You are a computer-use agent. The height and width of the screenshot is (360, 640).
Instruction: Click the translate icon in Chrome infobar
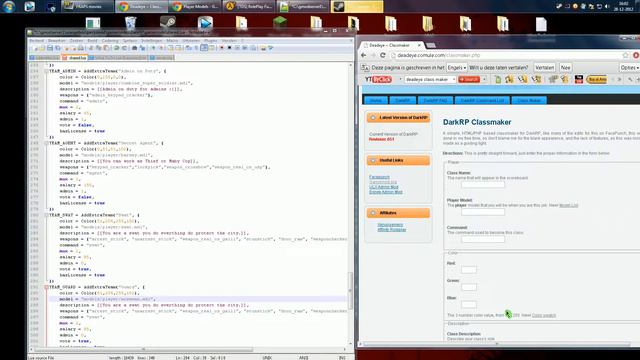point(365,67)
